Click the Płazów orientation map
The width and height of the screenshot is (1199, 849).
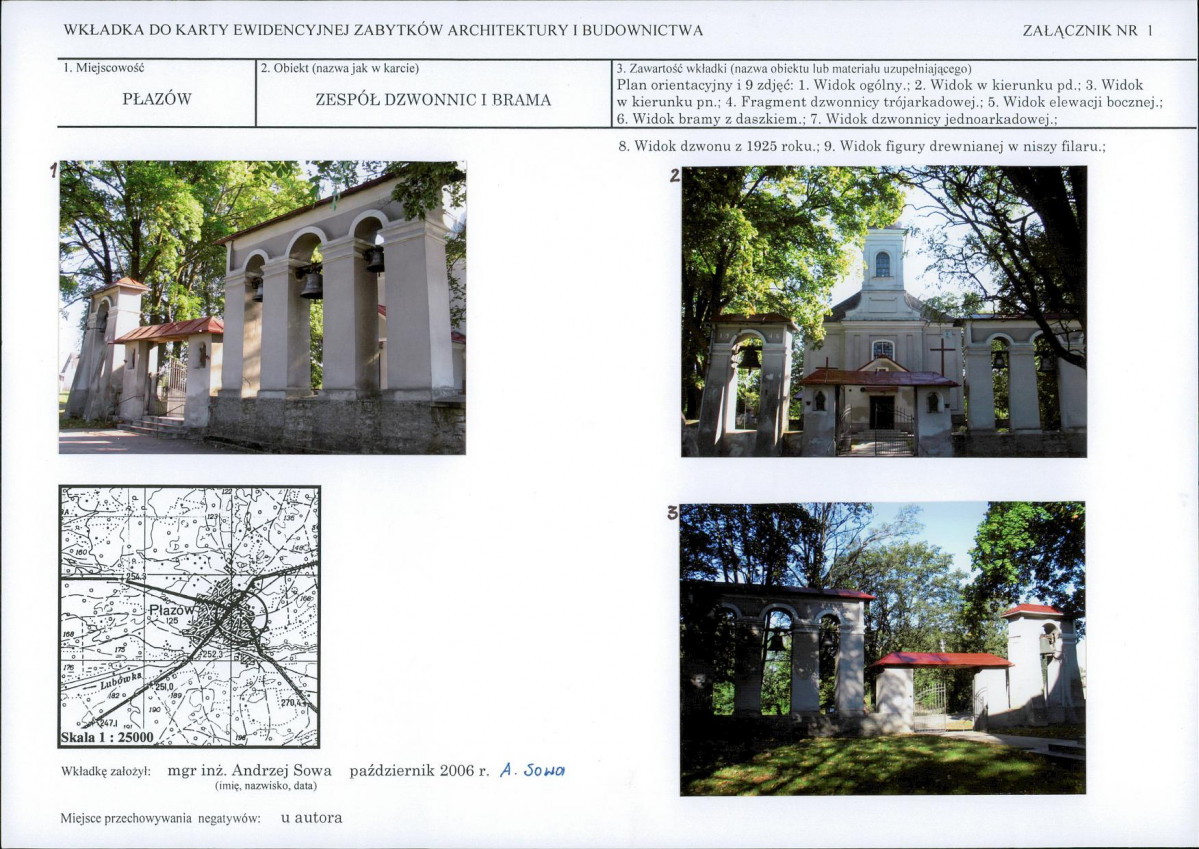[x=190, y=616]
